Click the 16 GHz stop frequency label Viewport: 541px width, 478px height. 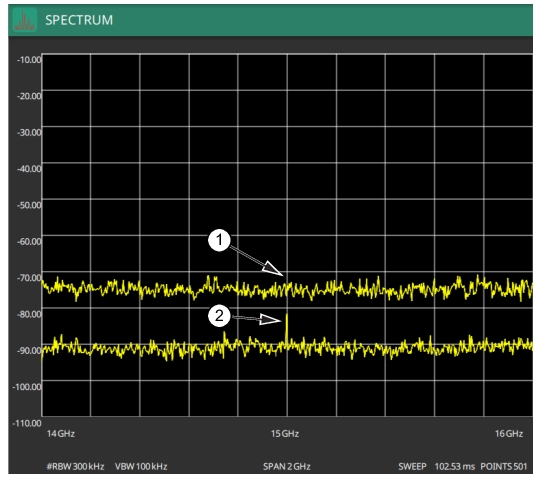(x=509, y=434)
